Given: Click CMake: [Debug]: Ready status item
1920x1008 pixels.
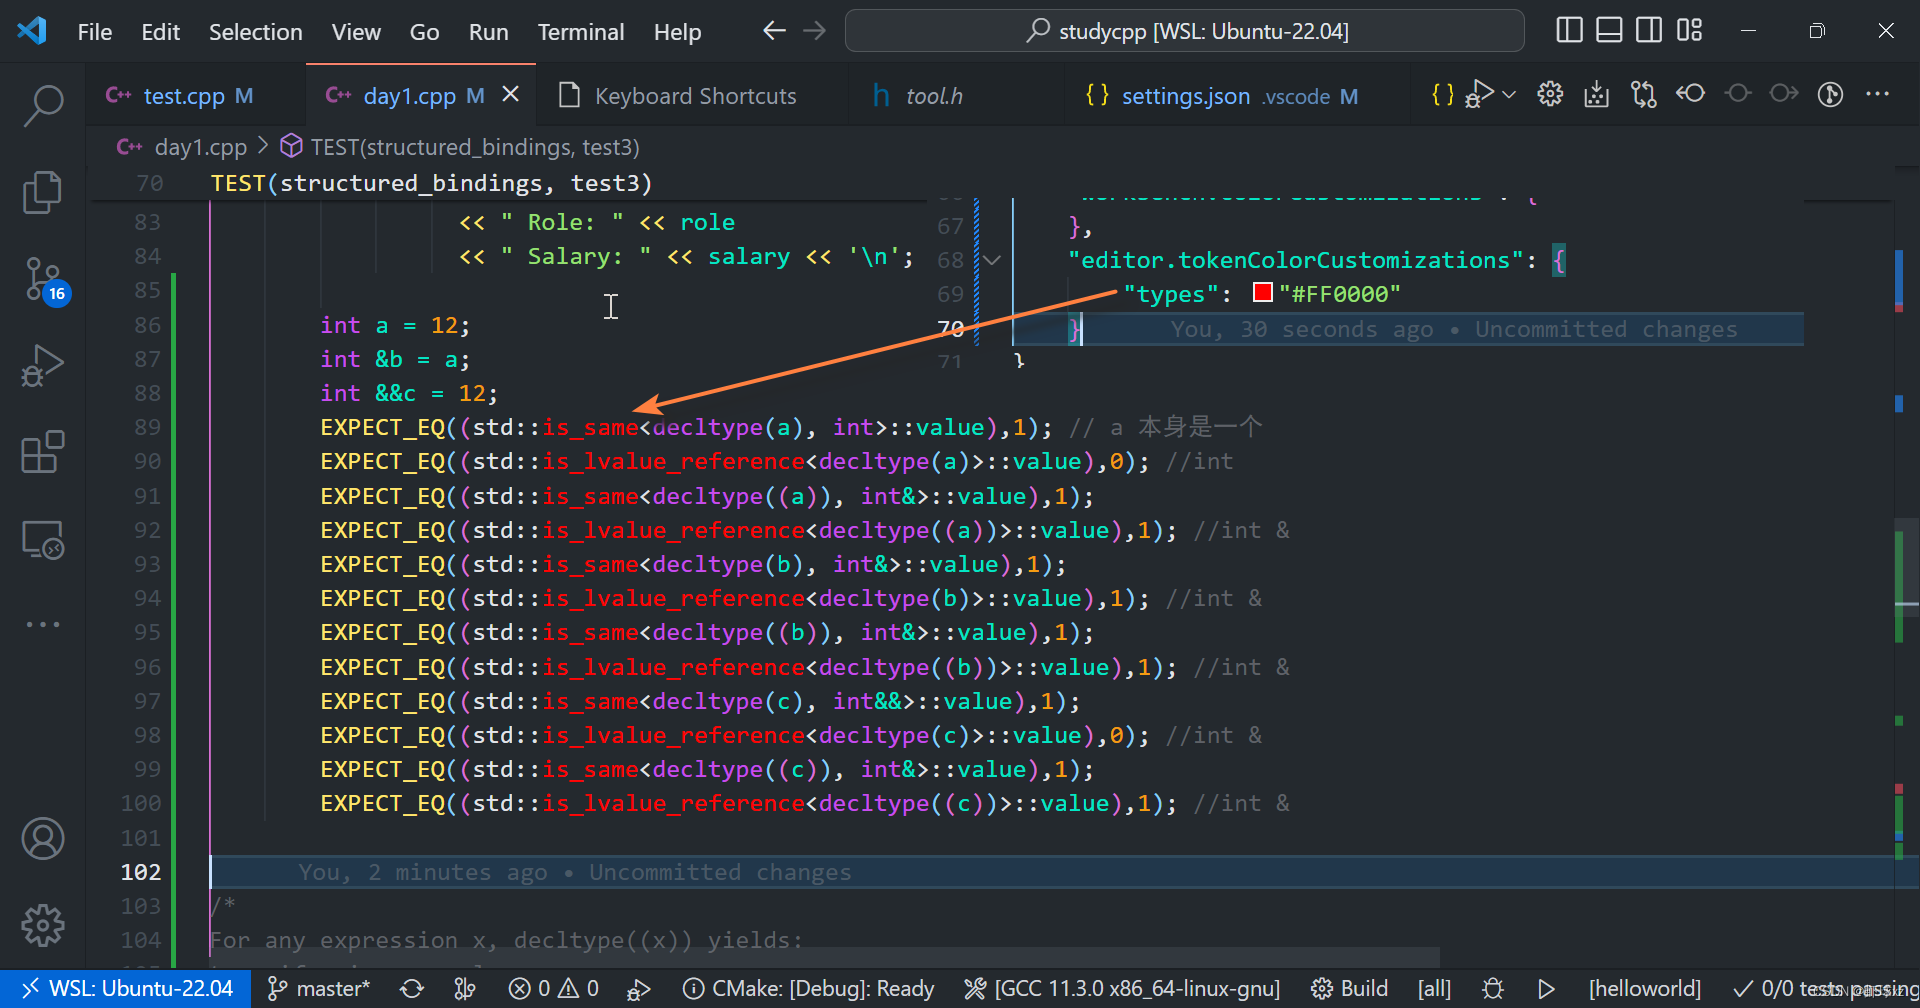Looking at the screenshot, I should (x=808, y=988).
